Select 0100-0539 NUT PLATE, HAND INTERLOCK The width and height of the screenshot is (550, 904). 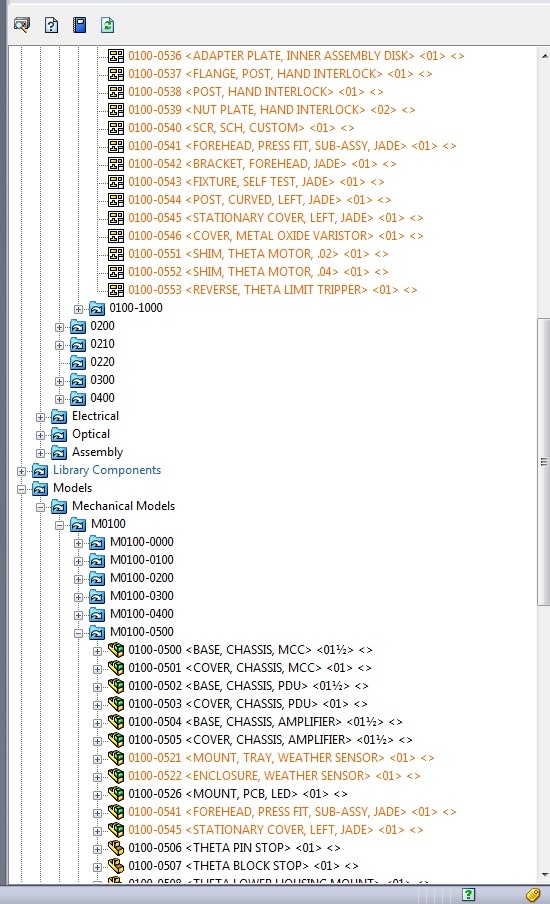(272, 110)
